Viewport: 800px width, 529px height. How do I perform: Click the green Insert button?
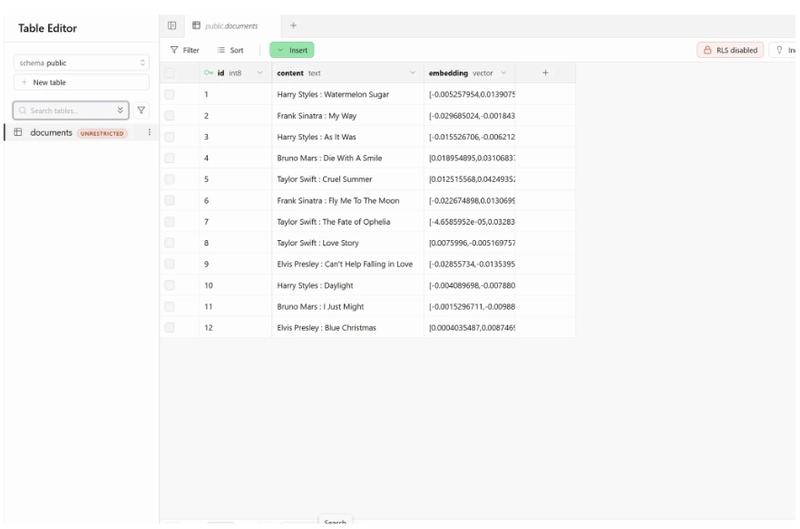(x=292, y=50)
